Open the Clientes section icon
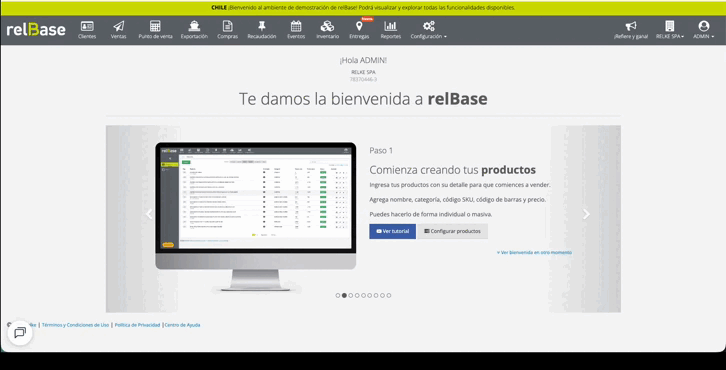 click(x=87, y=26)
